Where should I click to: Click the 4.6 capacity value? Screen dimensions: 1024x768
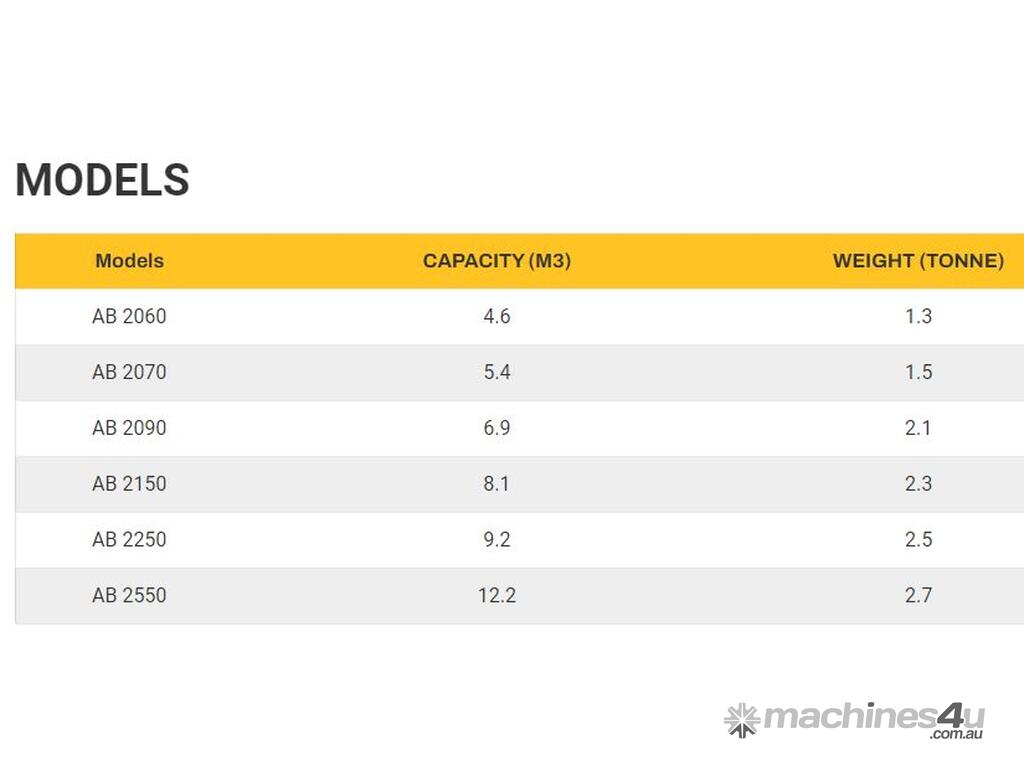click(496, 316)
